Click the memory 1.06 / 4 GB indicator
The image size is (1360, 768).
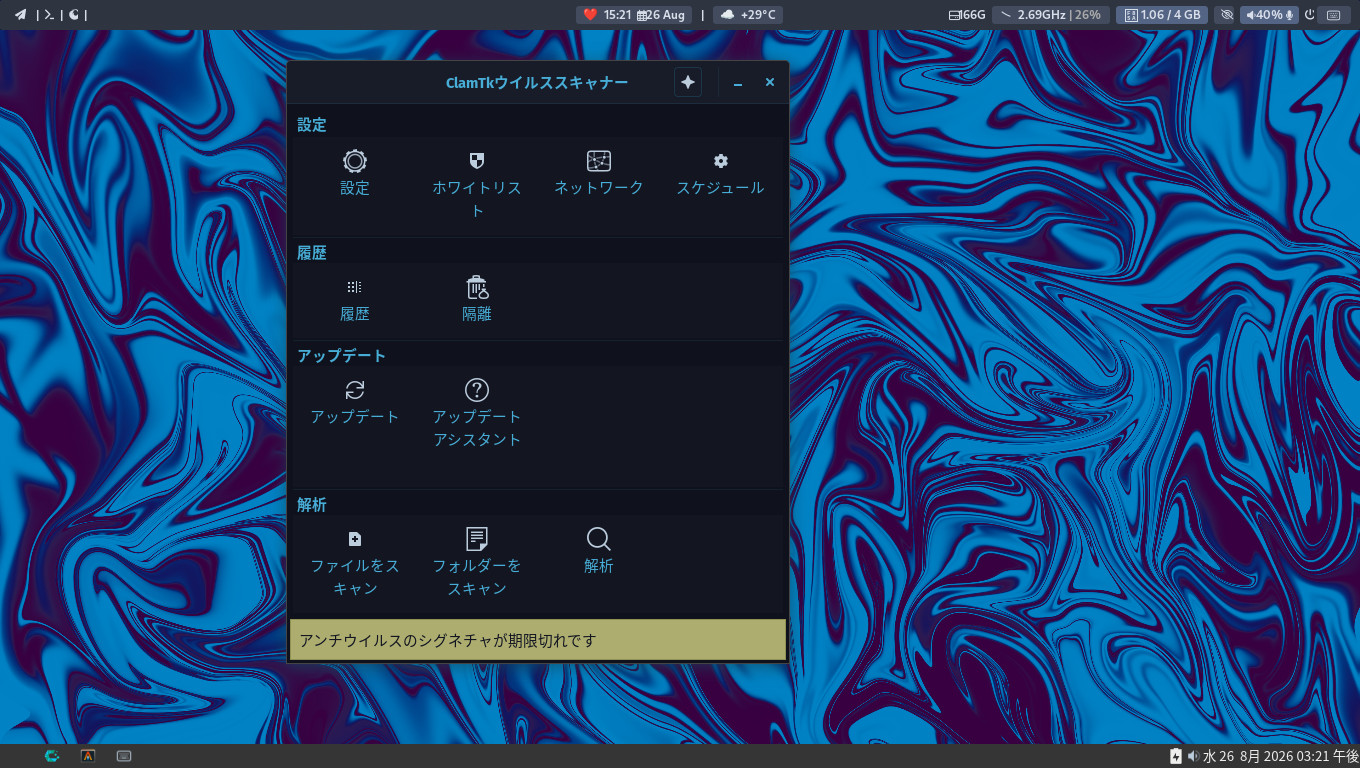[1162, 15]
